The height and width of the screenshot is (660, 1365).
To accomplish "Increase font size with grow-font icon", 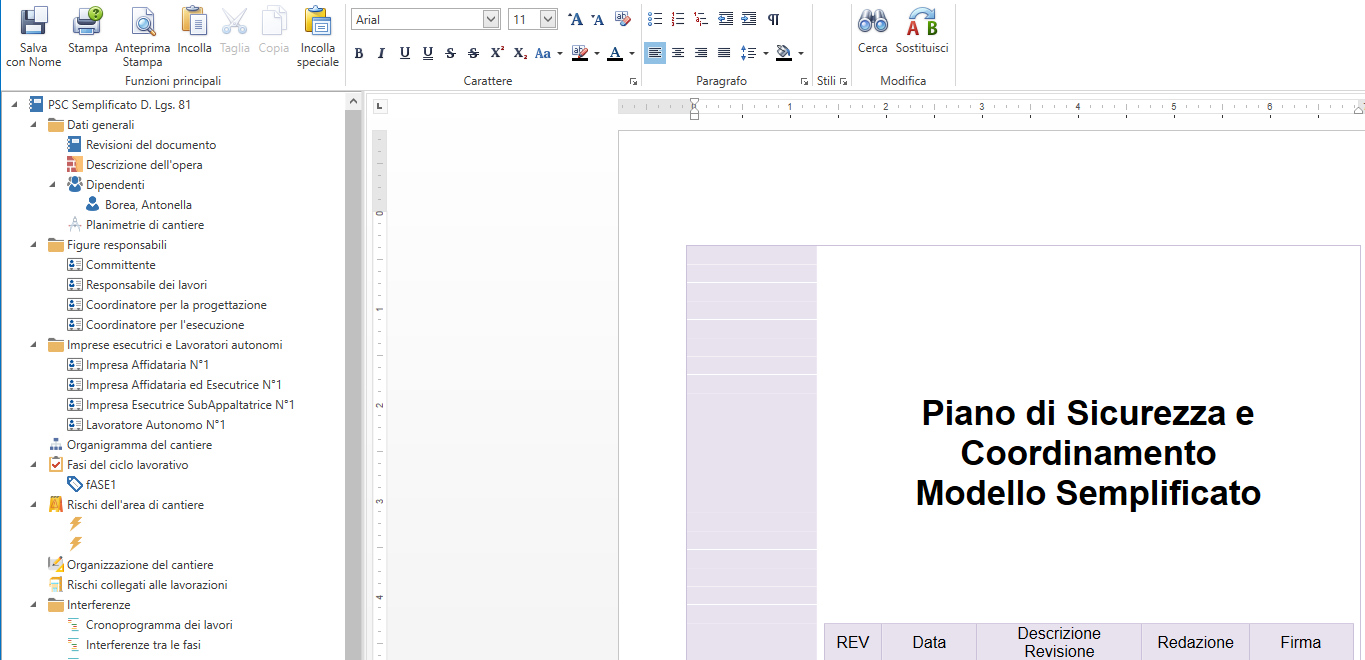I will pos(575,19).
